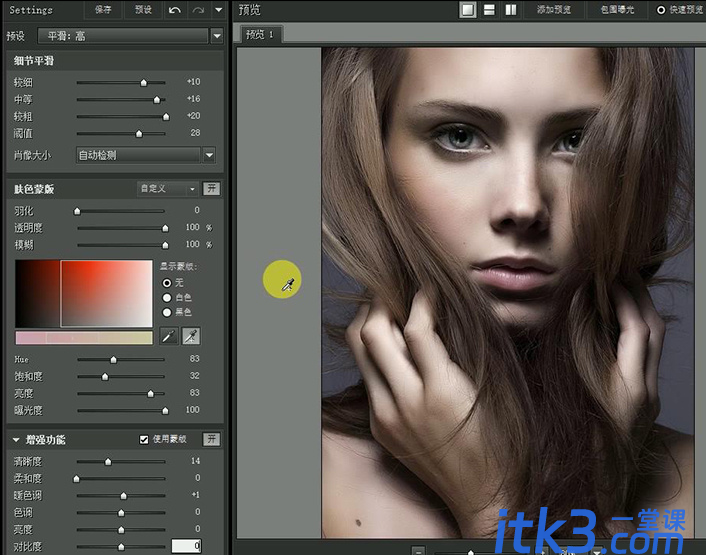
Task: Click the 较粗 detail smoothing slider
Action: coord(122,117)
